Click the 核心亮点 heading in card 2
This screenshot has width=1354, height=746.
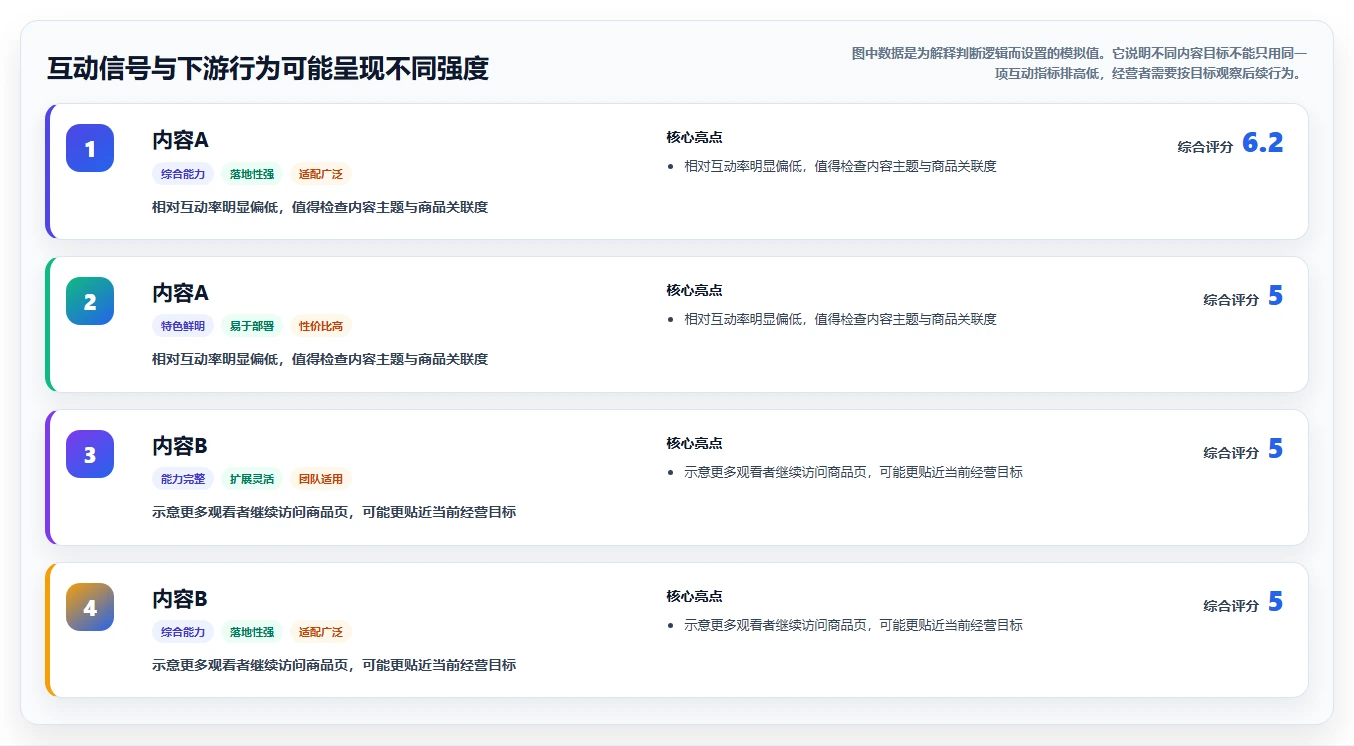tap(694, 290)
